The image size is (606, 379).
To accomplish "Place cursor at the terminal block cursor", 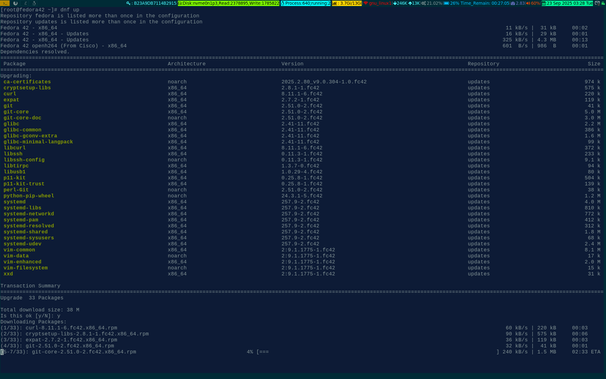I will coord(2,352).
